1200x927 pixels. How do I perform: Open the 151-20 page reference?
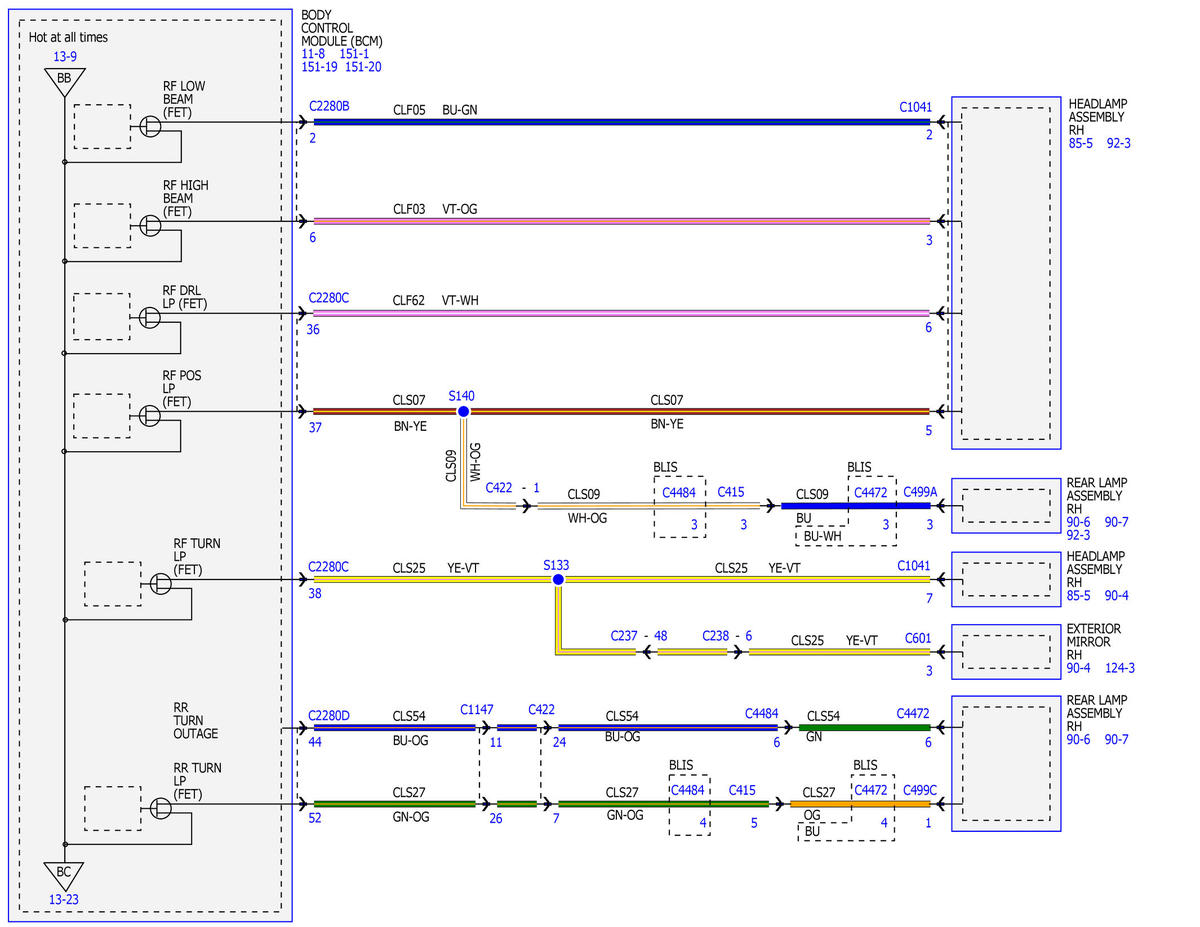tap(364, 67)
